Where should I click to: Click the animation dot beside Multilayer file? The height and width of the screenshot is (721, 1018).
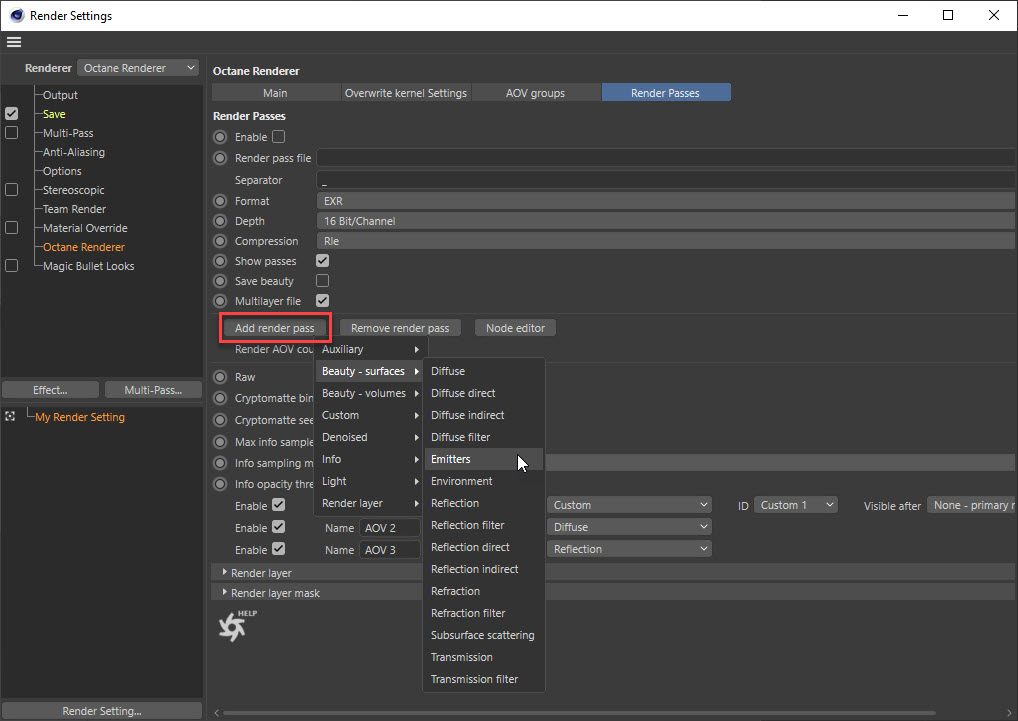point(220,301)
